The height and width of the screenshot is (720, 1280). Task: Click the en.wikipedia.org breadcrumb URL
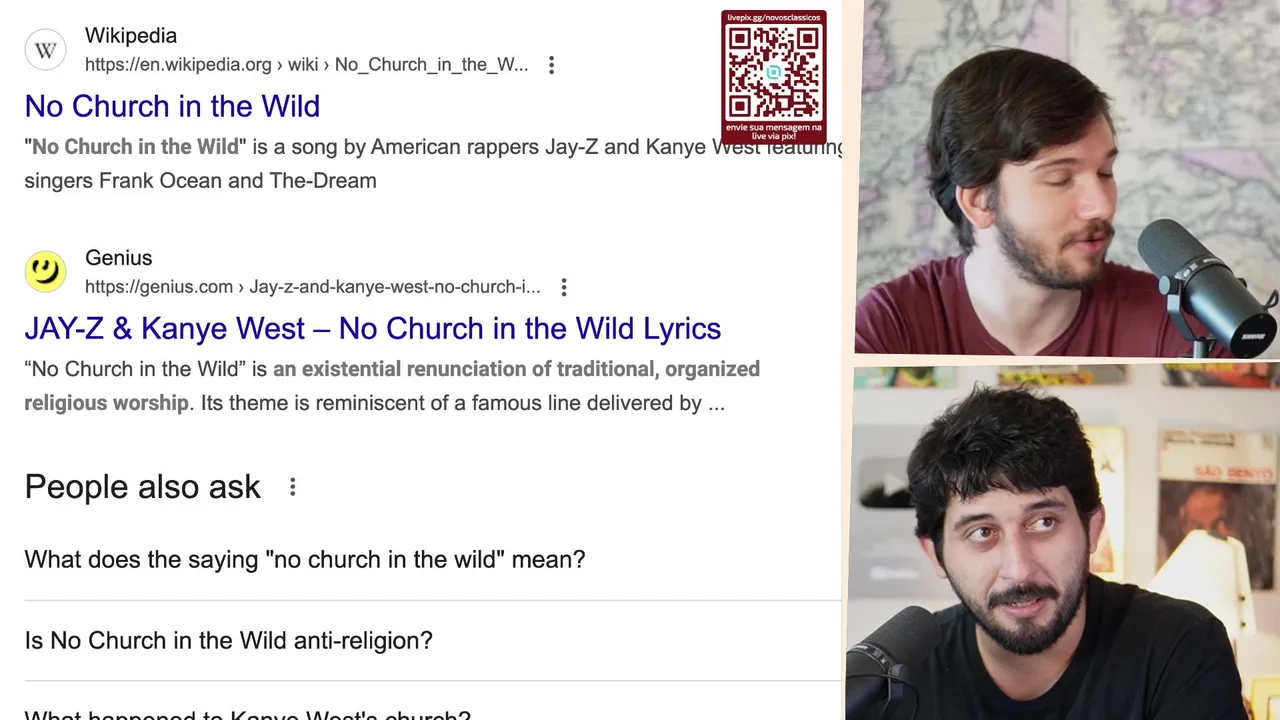(x=306, y=65)
